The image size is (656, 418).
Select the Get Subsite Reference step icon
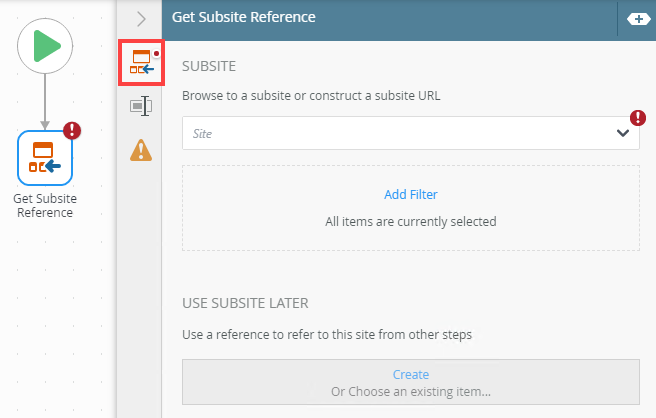pyautogui.click(x=45, y=157)
